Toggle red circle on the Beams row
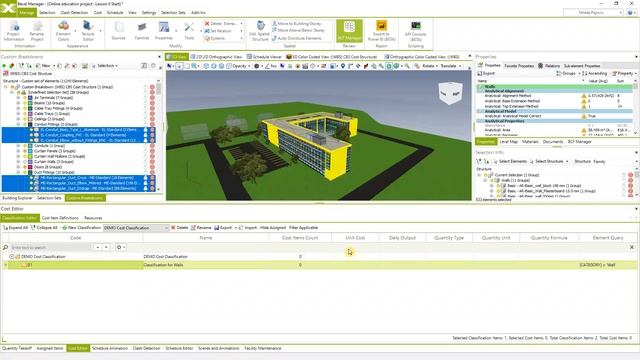The image size is (640, 360). click(x=152, y=103)
